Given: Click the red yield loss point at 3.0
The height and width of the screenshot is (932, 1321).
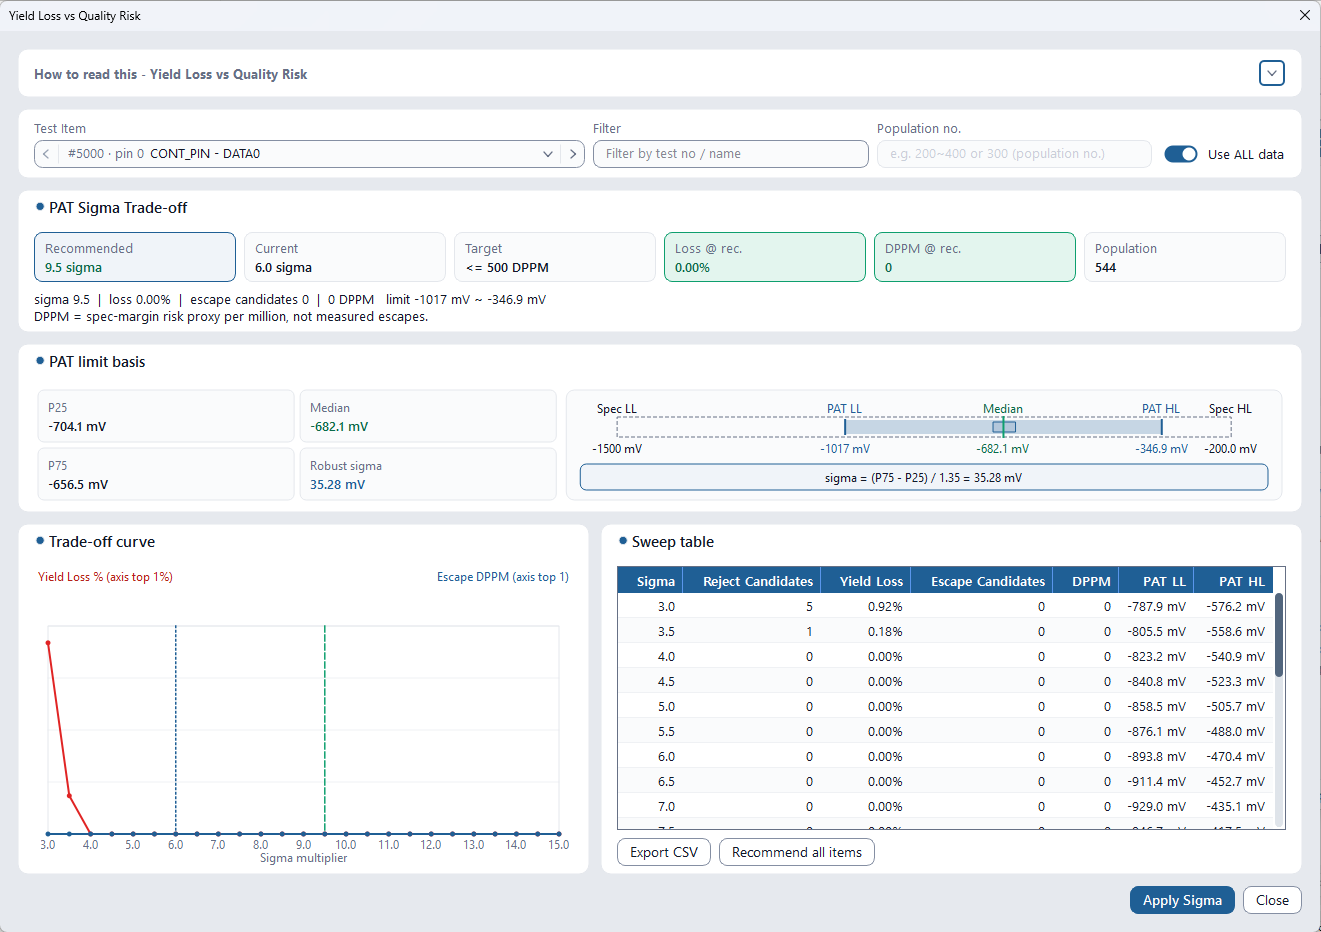Looking at the screenshot, I should pyautogui.click(x=48, y=643).
